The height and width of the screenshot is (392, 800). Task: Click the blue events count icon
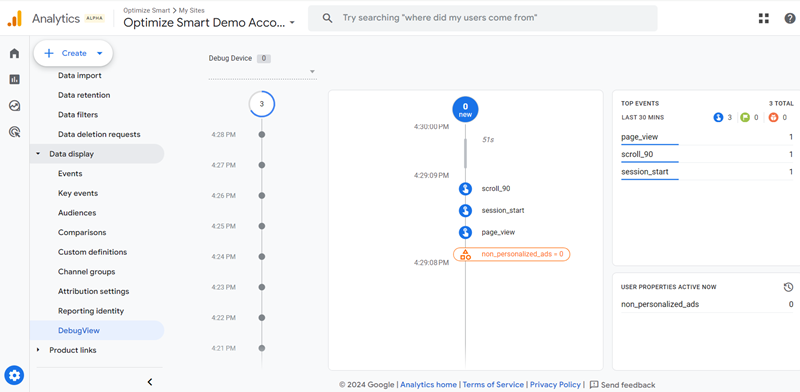[x=718, y=117]
